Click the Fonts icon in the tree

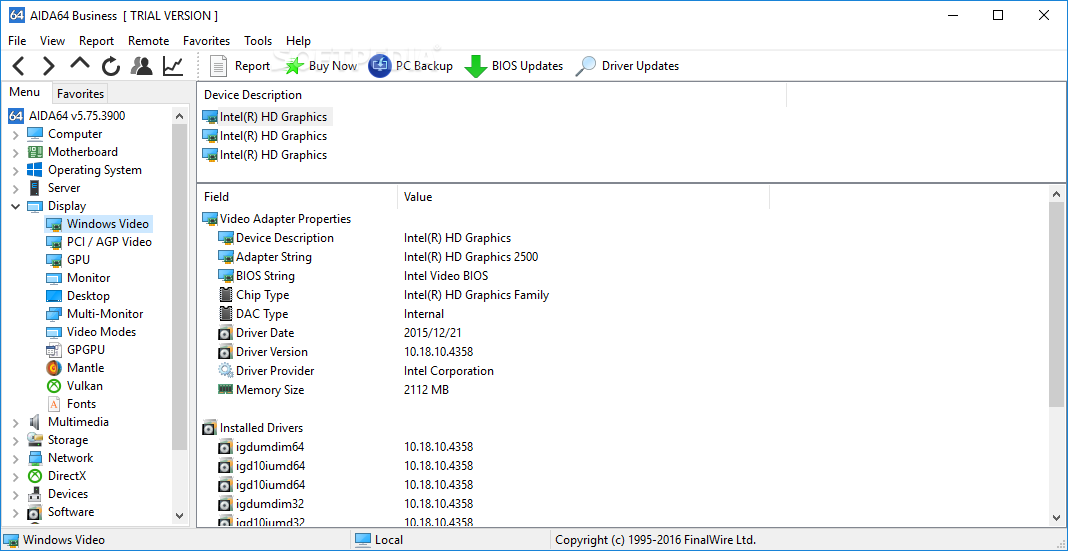pyautogui.click(x=54, y=405)
